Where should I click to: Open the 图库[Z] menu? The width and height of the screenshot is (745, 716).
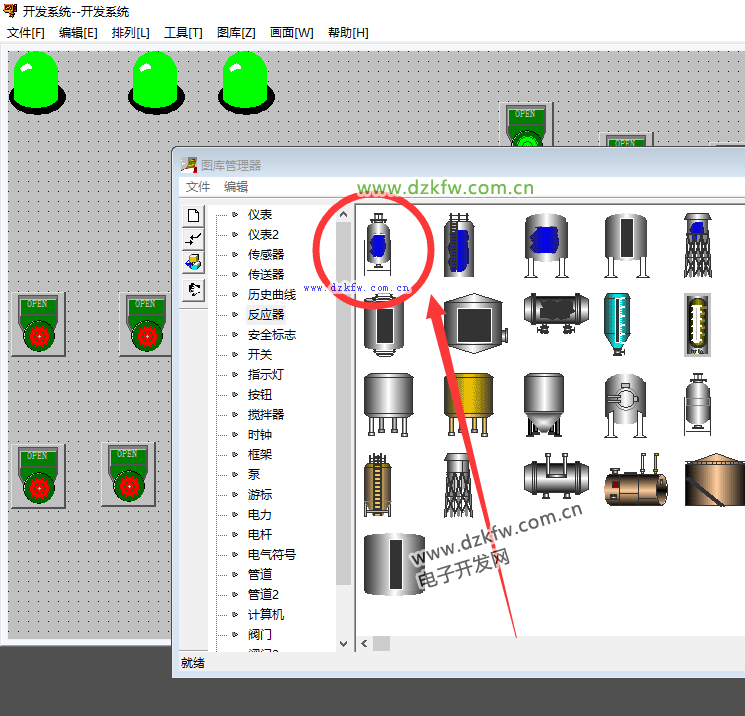tap(236, 32)
